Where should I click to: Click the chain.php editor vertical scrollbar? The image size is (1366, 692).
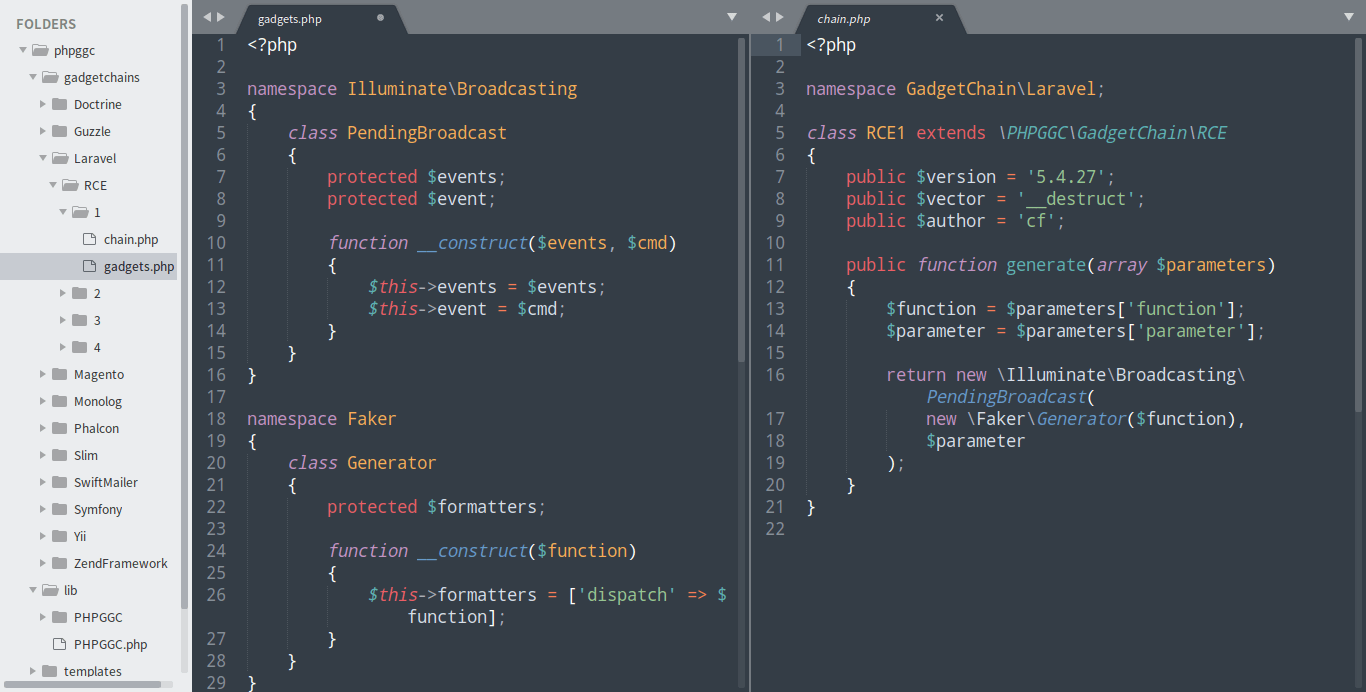point(1357,225)
